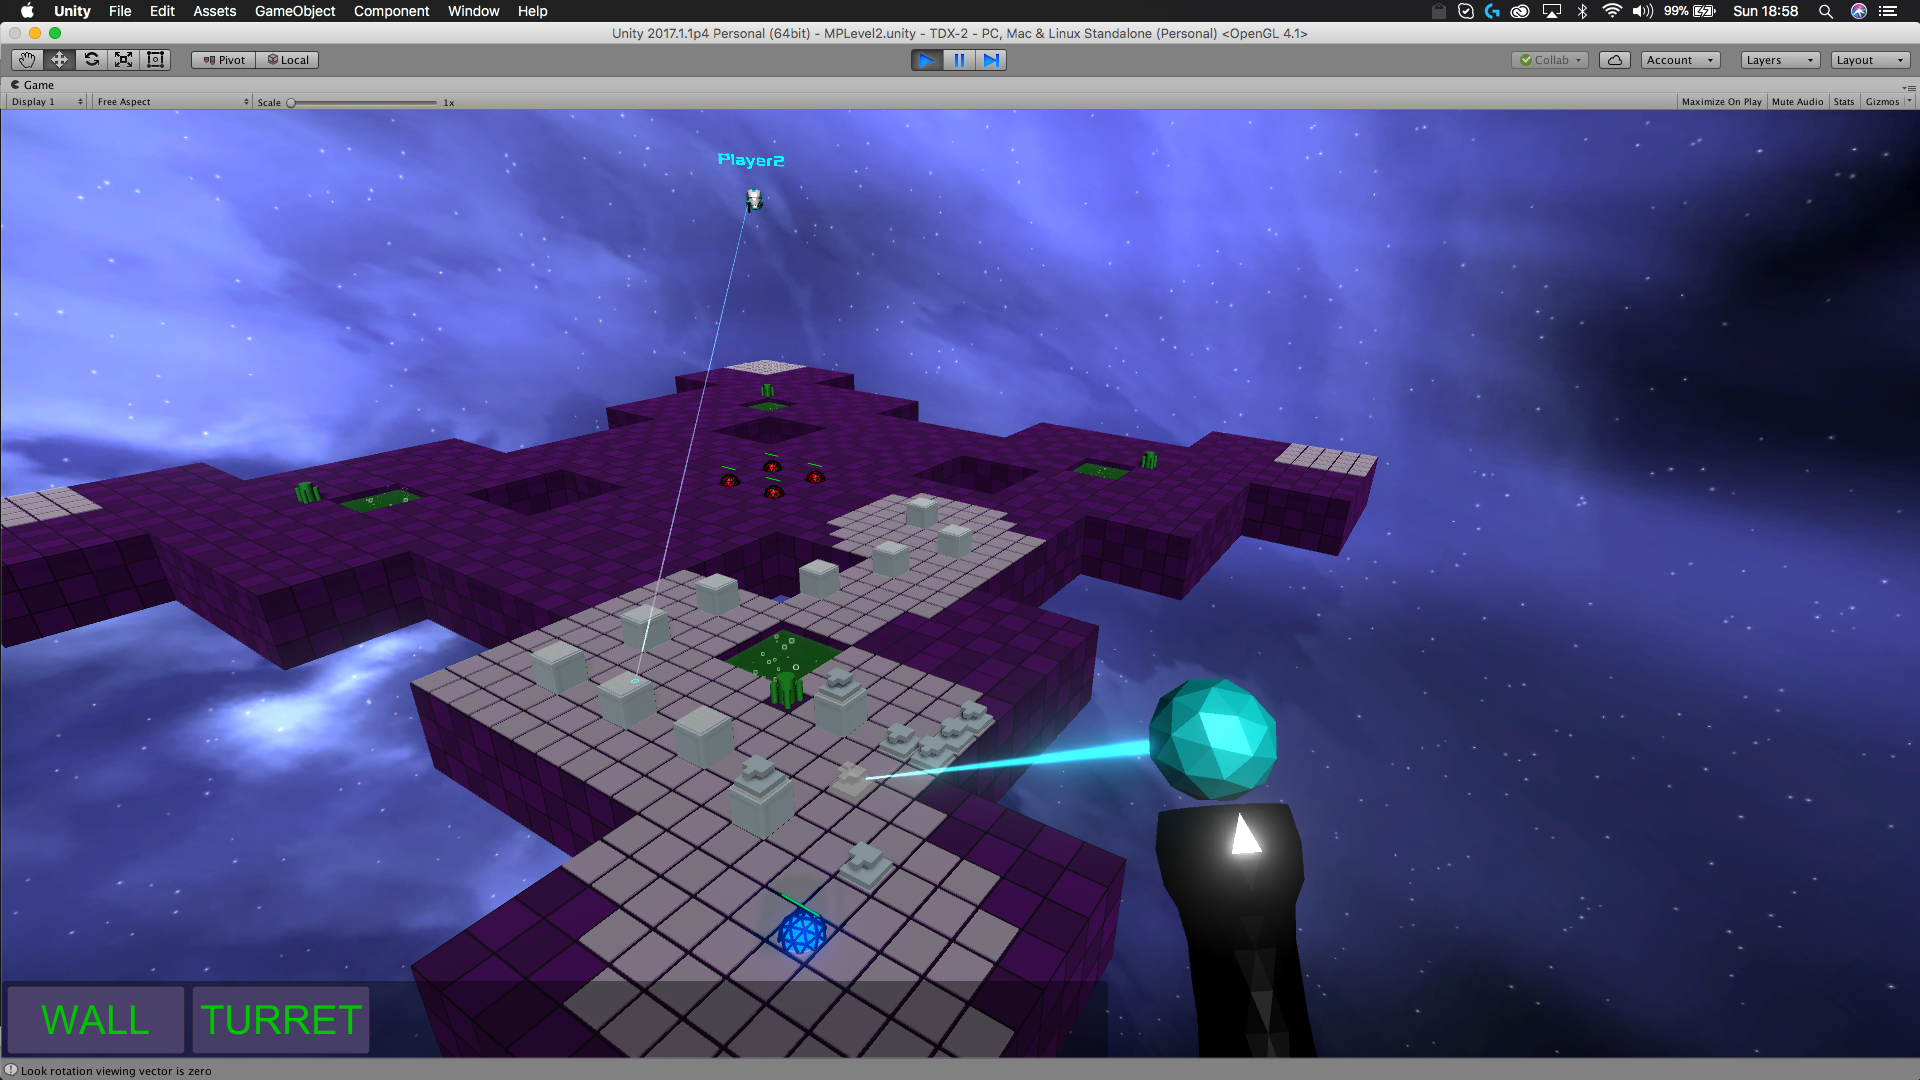Click the green TURRET button

tap(281, 1020)
